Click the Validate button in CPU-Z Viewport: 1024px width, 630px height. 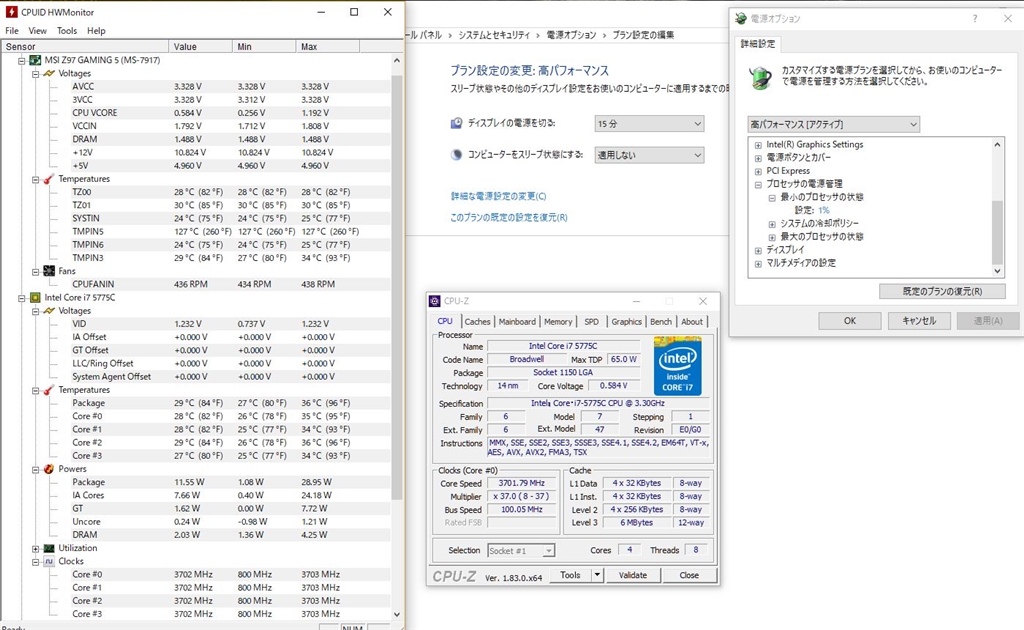[633, 575]
